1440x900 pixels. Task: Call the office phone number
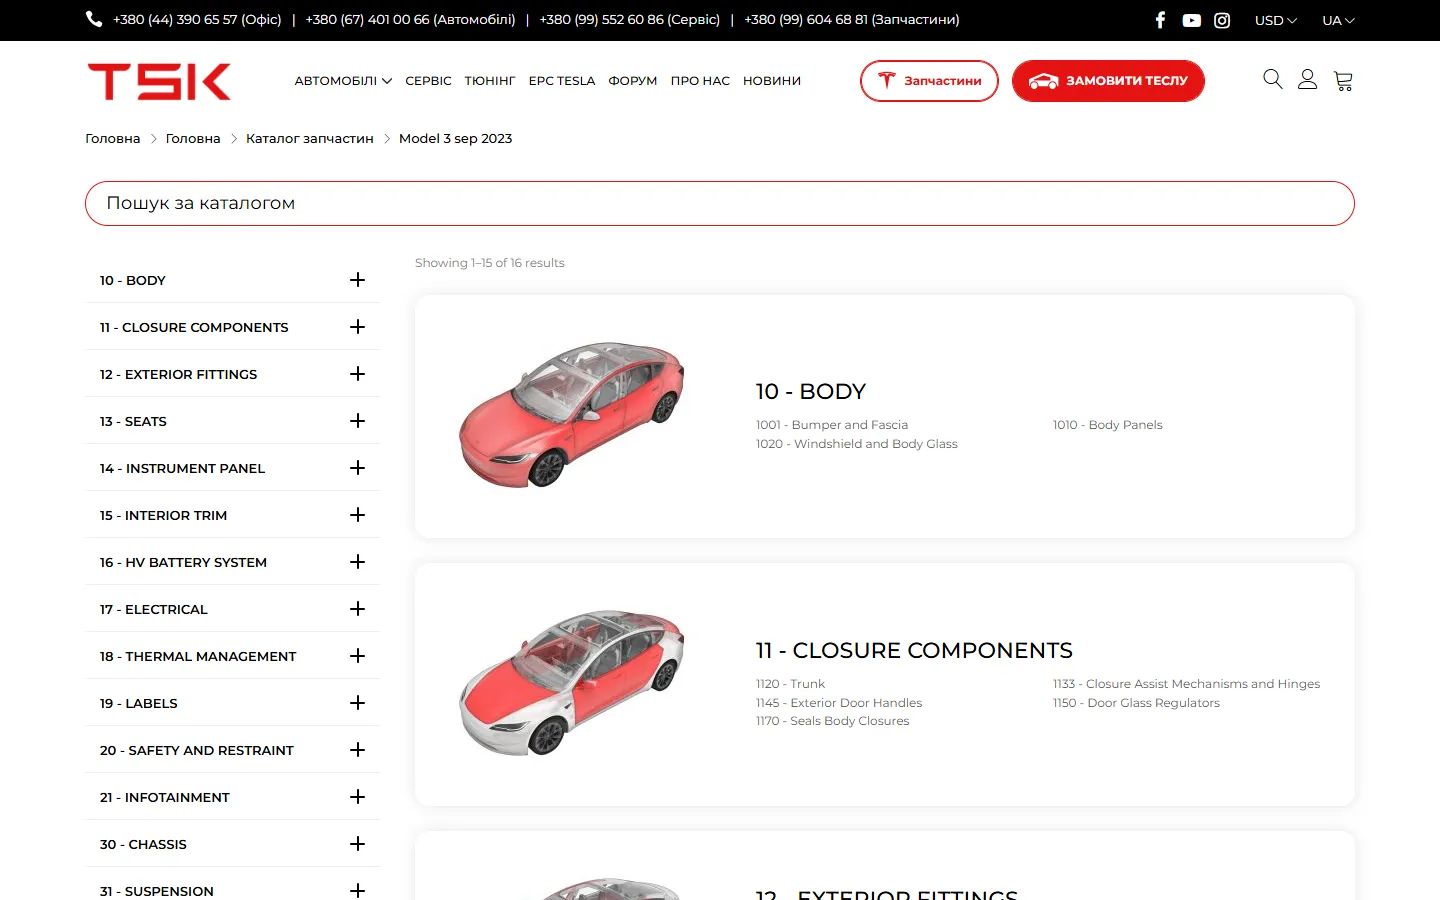(x=197, y=20)
